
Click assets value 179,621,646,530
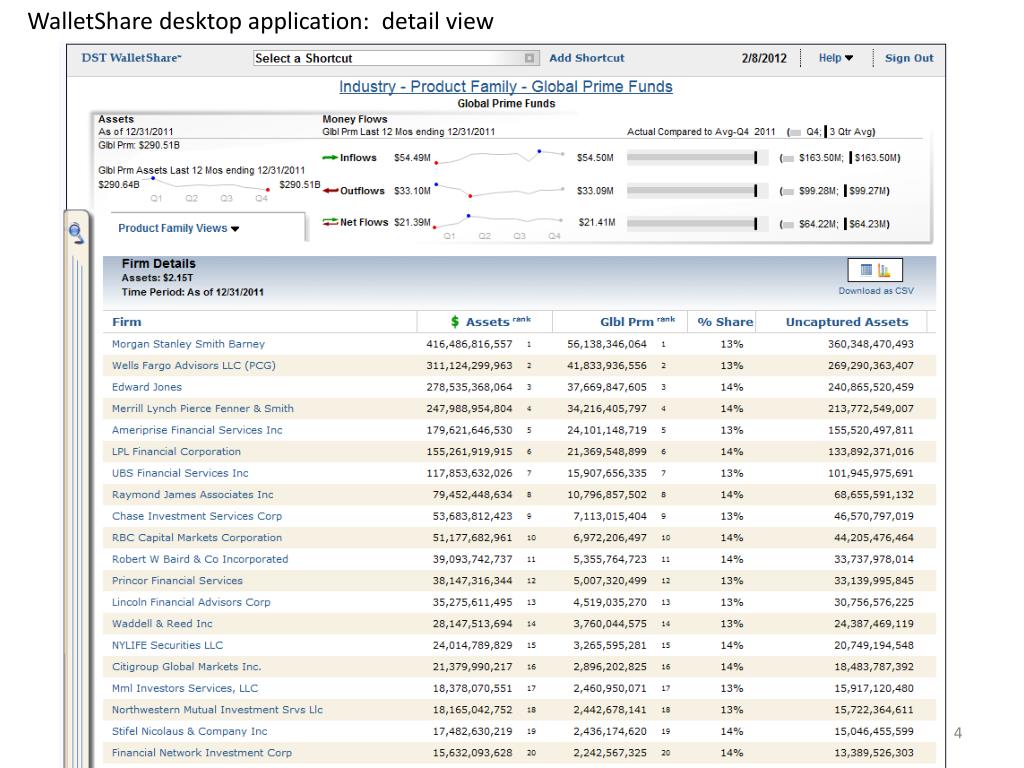[470, 430]
